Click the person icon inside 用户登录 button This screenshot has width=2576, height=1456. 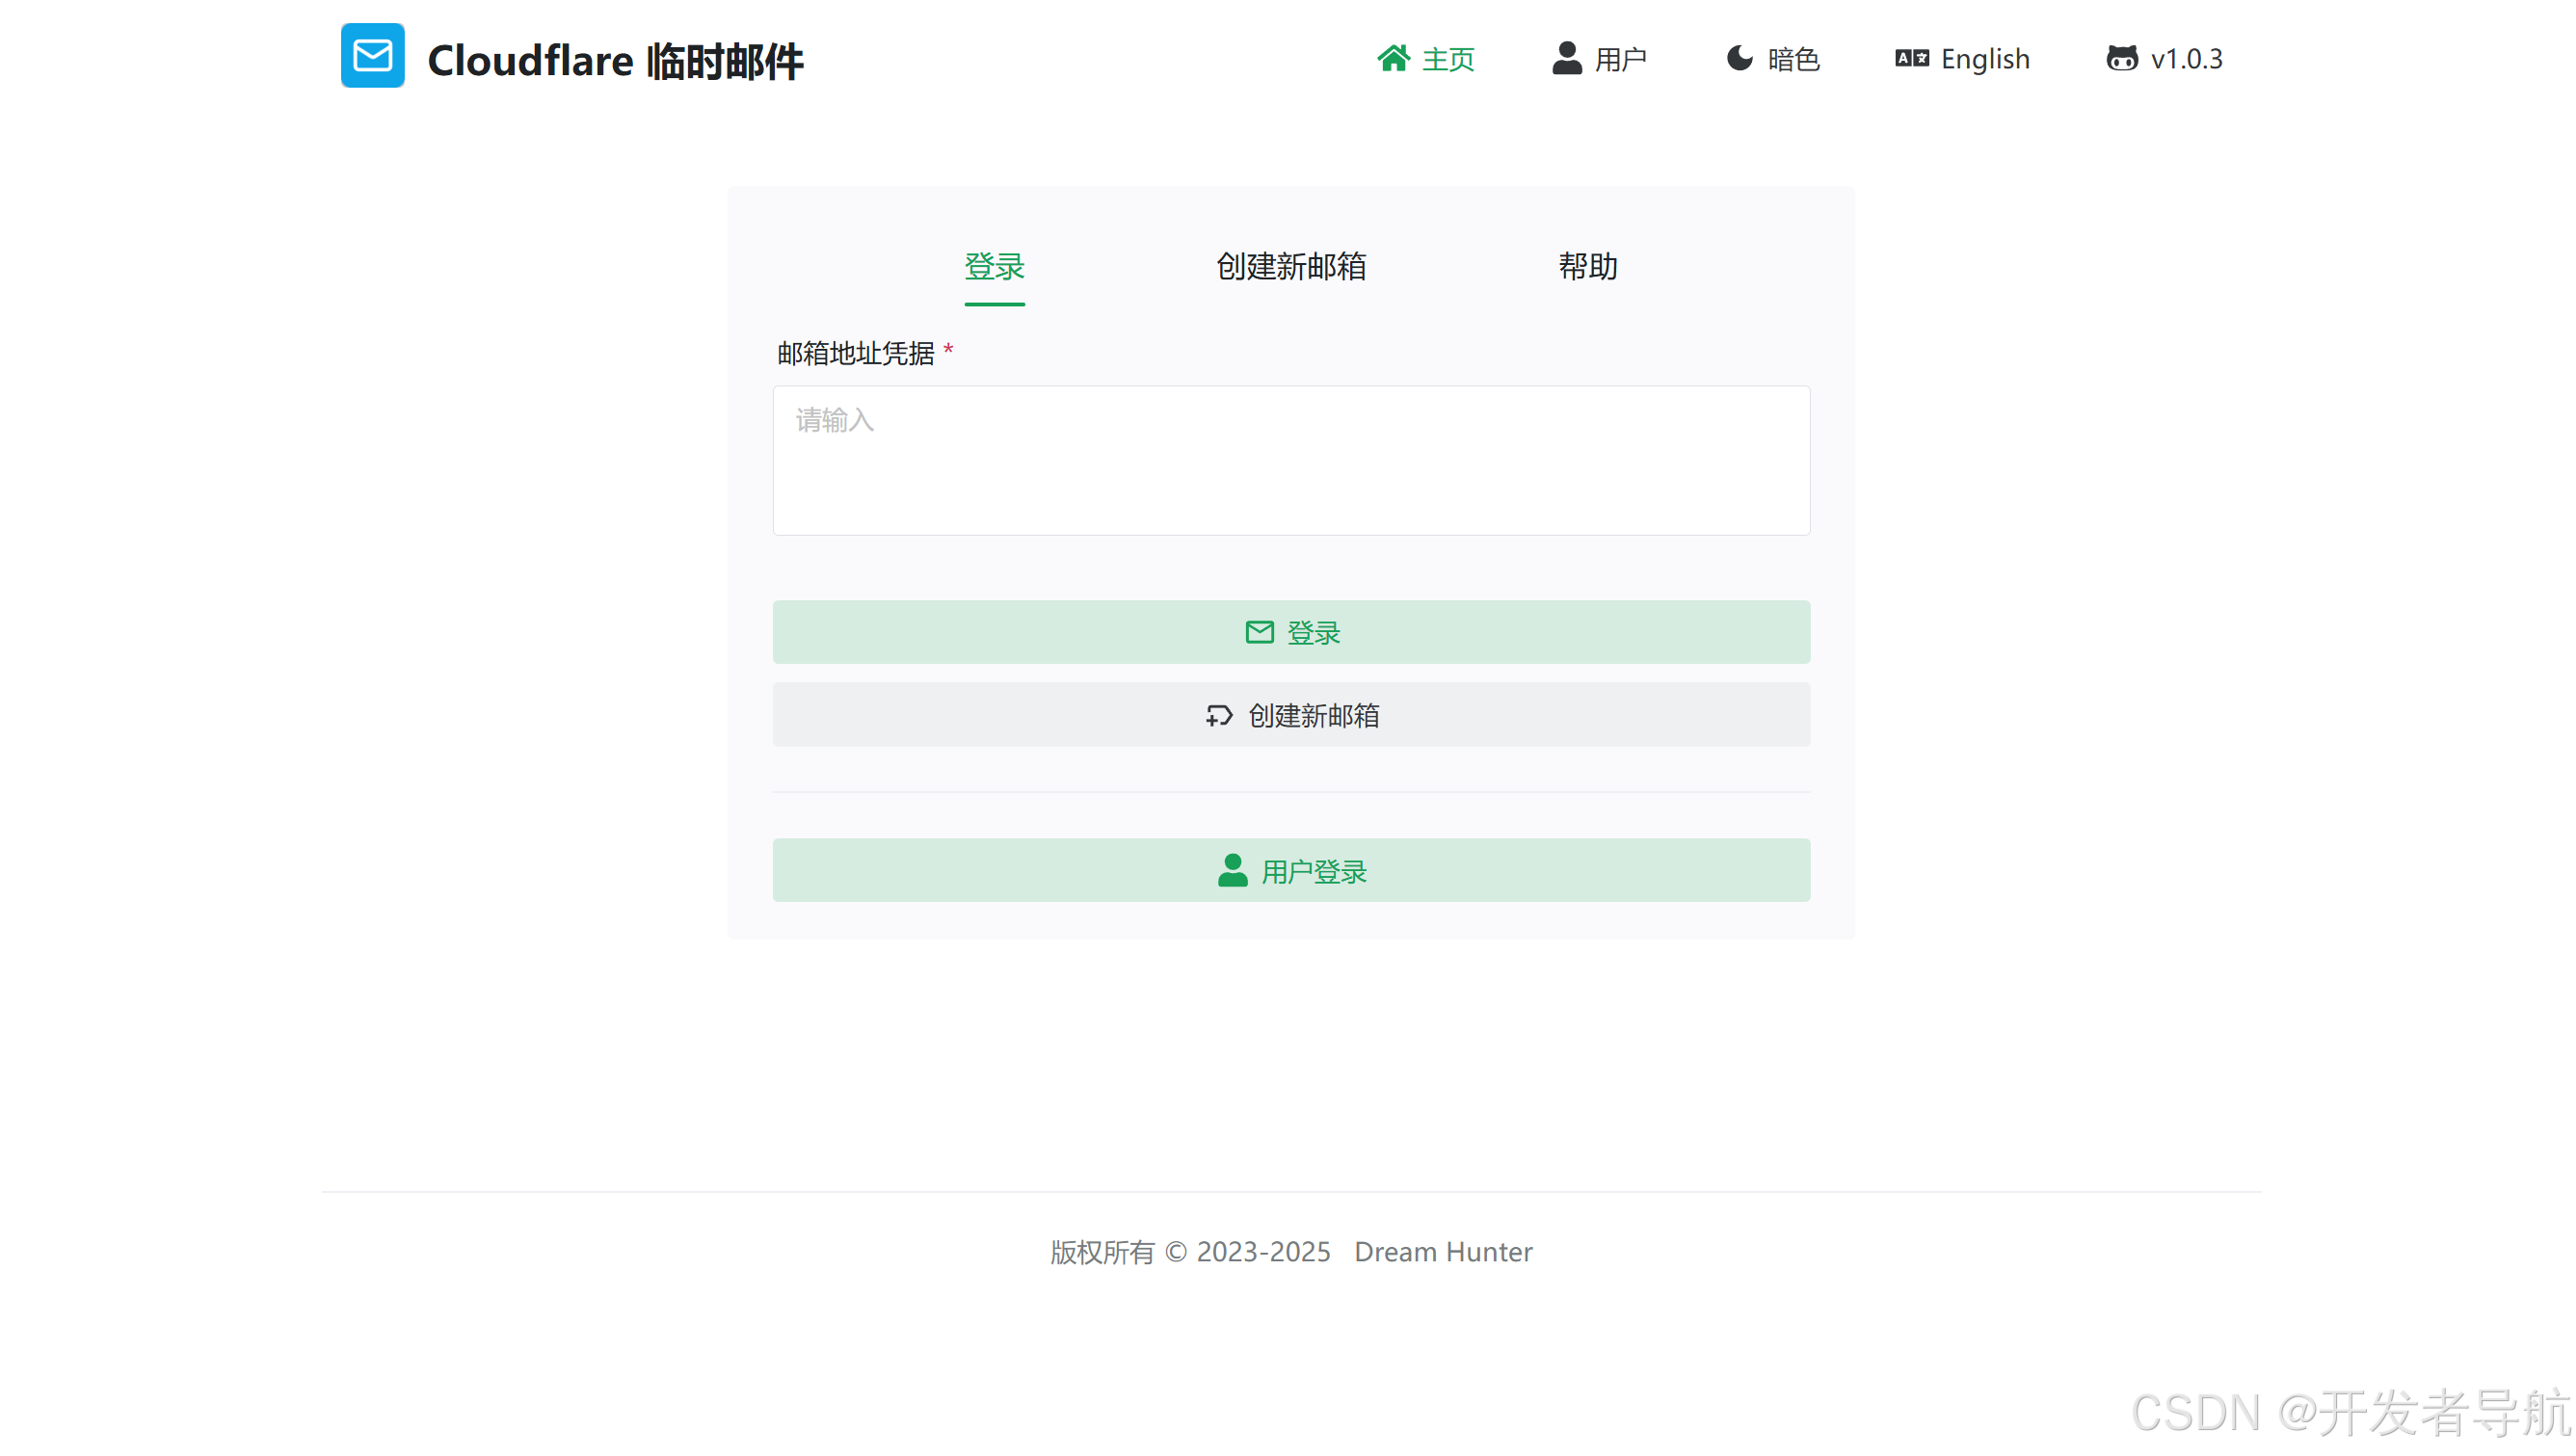1231,870
